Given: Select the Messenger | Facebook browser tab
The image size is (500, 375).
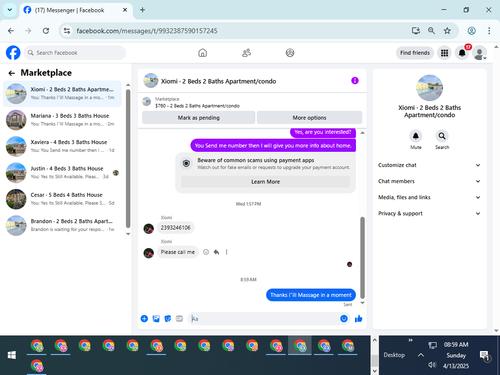Looking at the screenshot, I should 76,10.
